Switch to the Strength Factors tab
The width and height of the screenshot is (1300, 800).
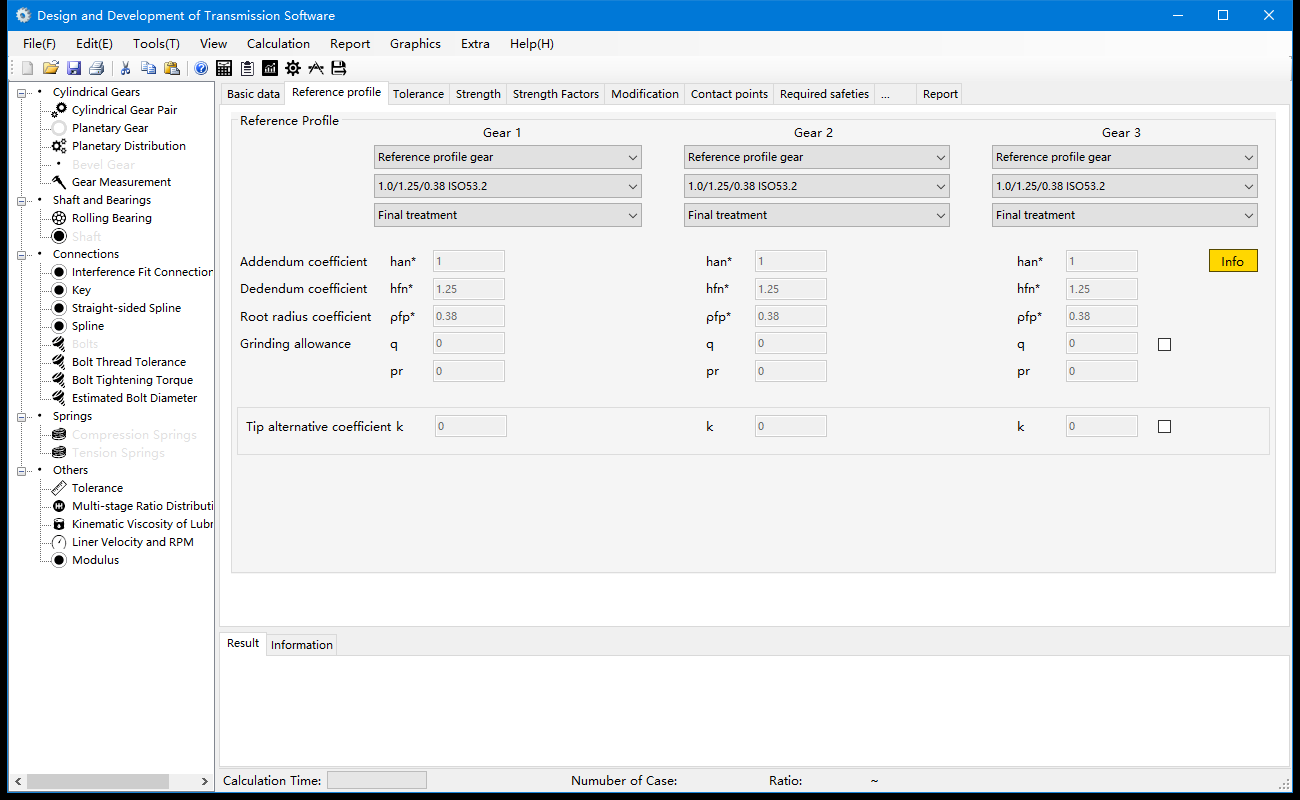(556, 94)
